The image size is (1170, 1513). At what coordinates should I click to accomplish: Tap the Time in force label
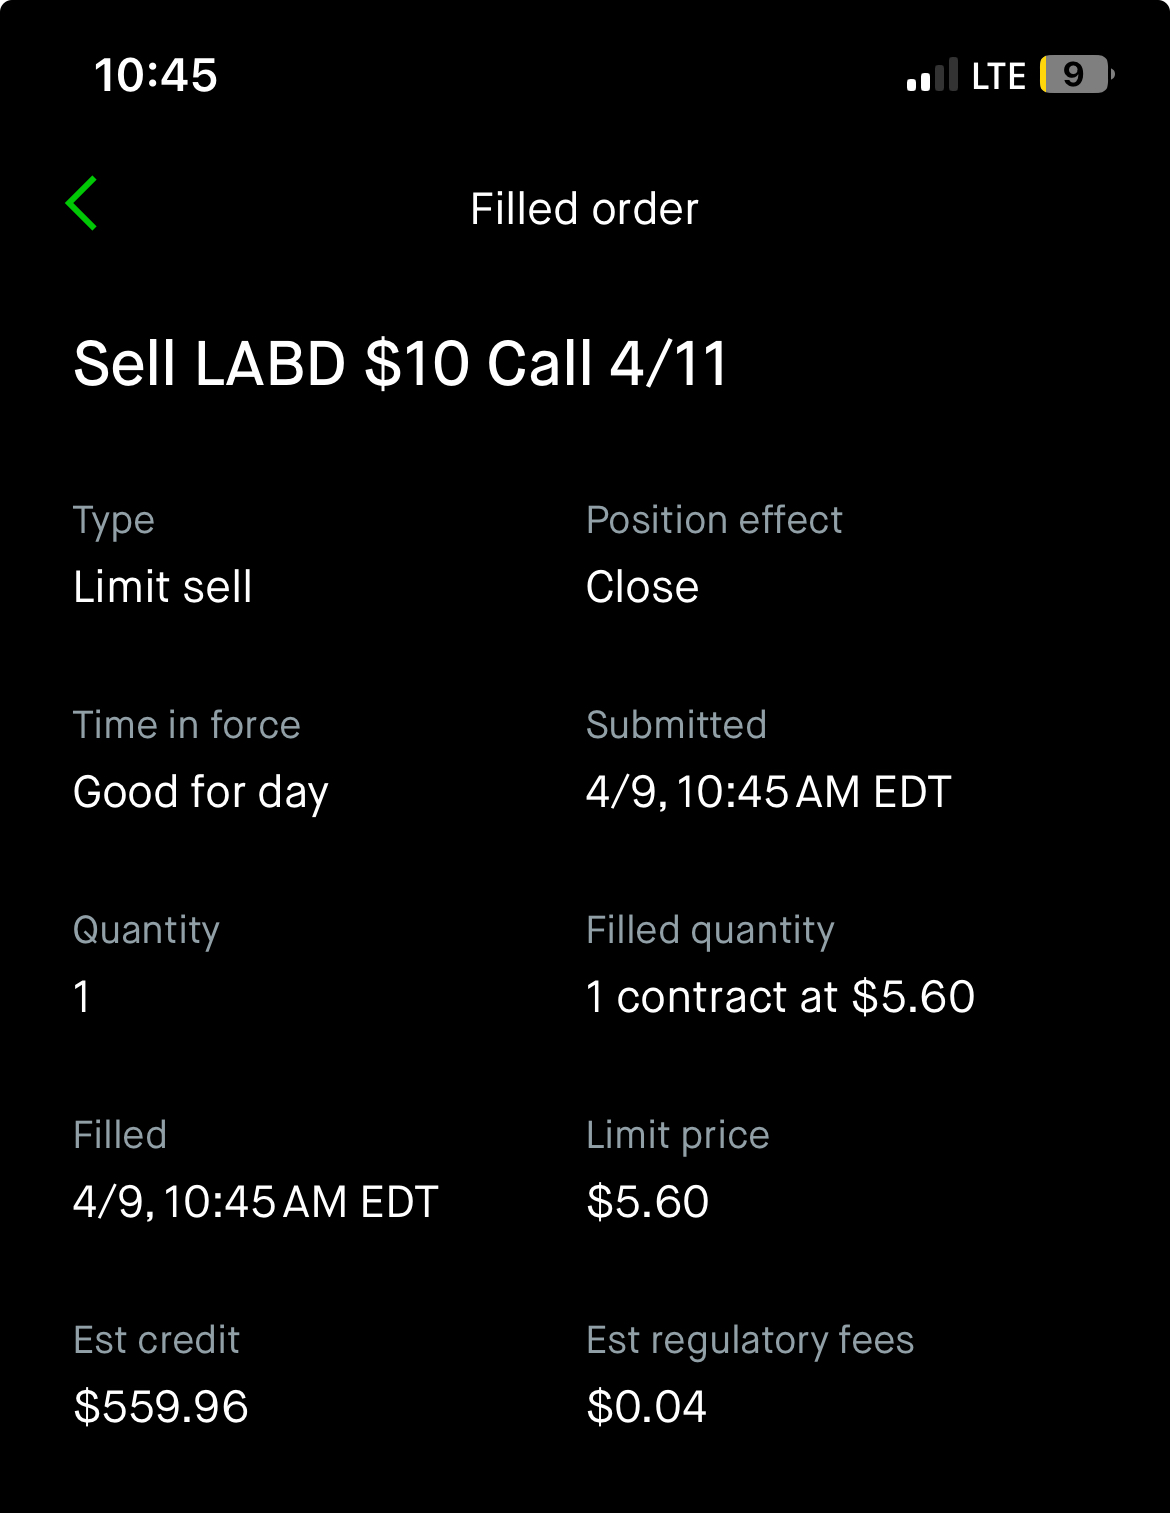[x=187, y=725]
